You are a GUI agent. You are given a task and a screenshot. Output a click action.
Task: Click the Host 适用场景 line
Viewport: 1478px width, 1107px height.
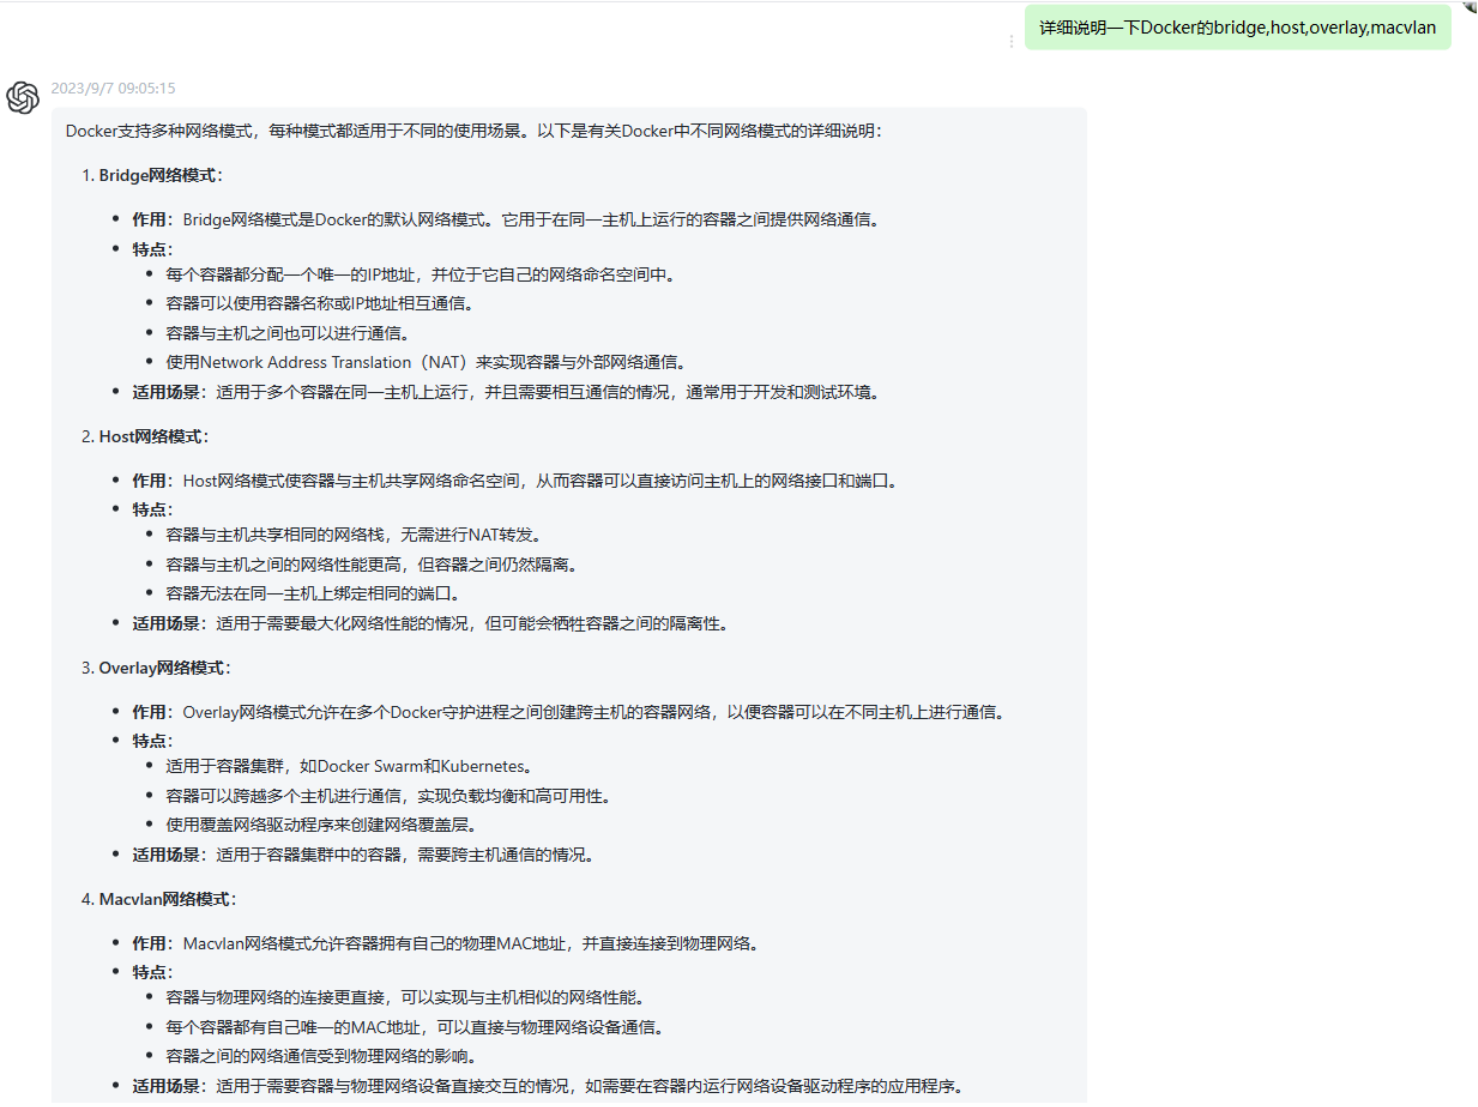pos(432,624)
